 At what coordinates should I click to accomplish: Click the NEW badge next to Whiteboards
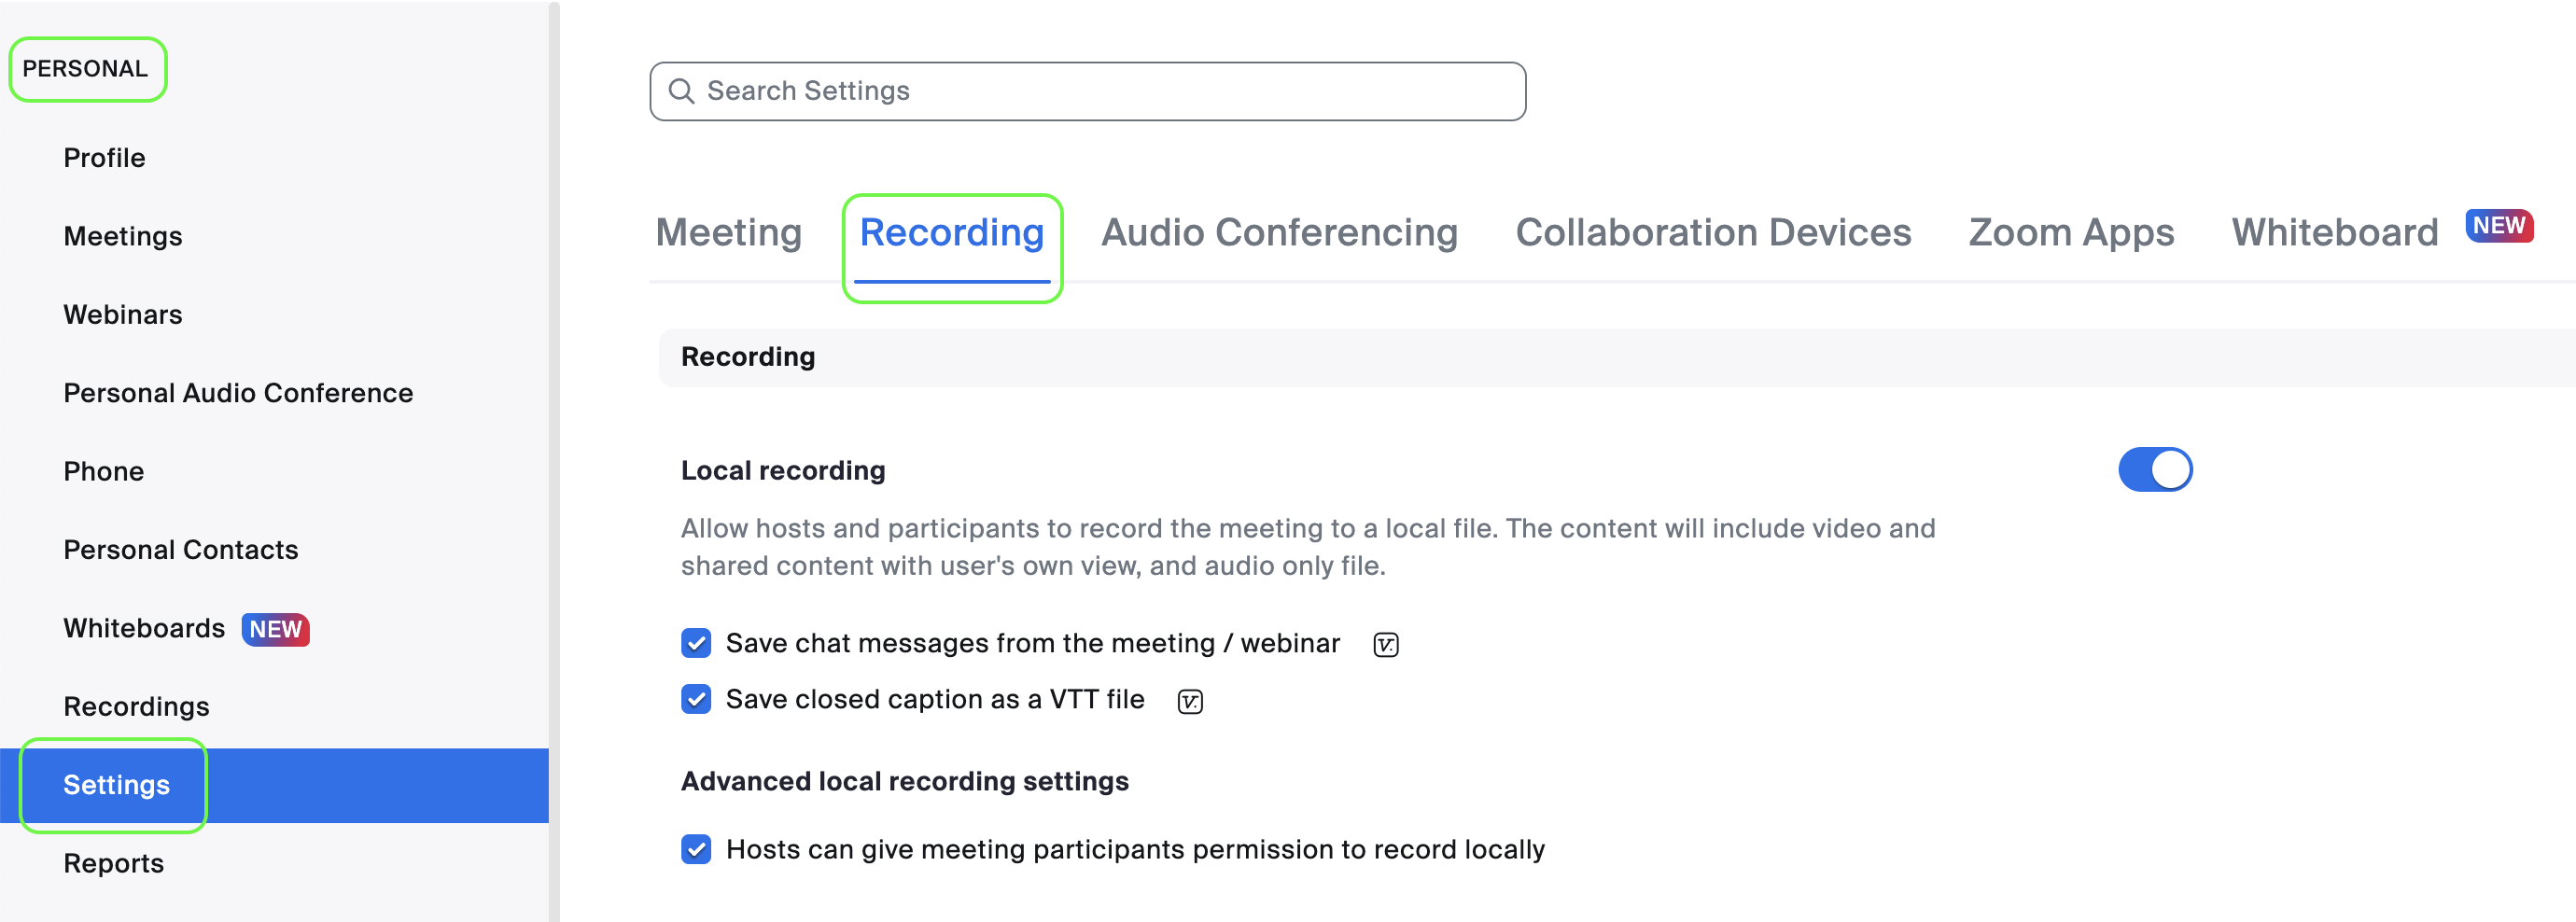[276, 629]
